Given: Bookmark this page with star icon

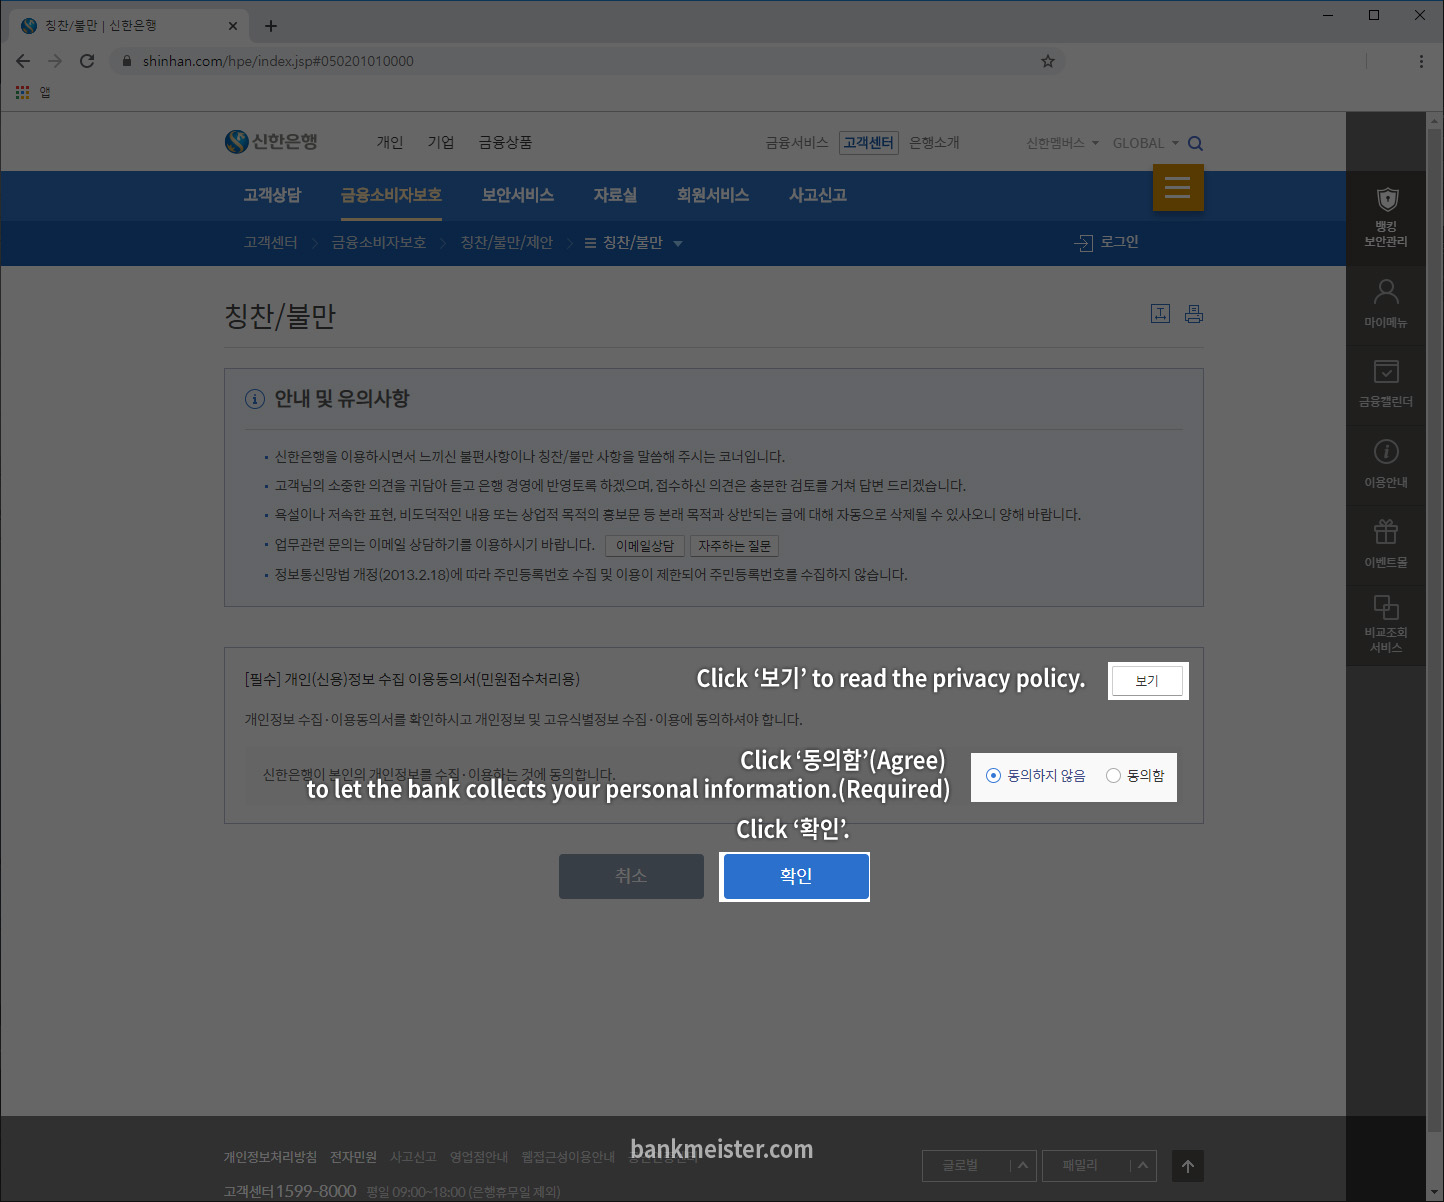Looking at the screenshot, I should (1048, 61).
